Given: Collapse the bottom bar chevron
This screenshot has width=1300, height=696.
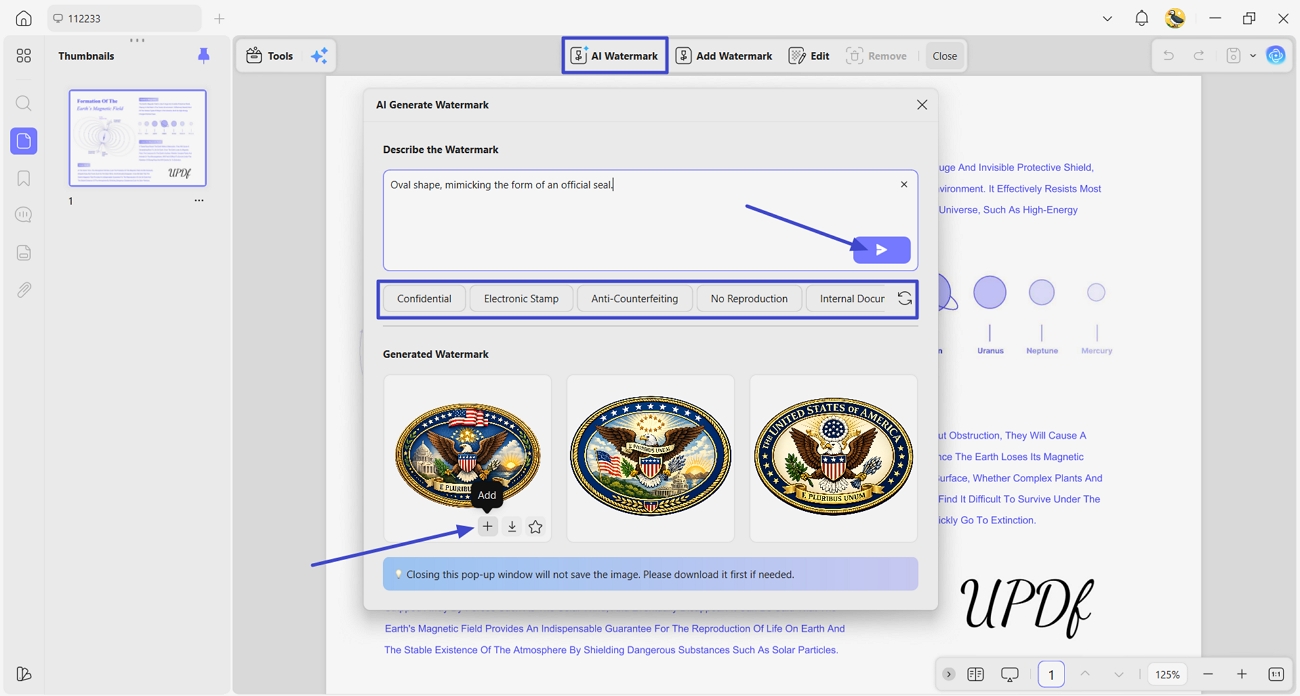Looking at the screenshot, I should pyautogui.click(x=949, y=674).
